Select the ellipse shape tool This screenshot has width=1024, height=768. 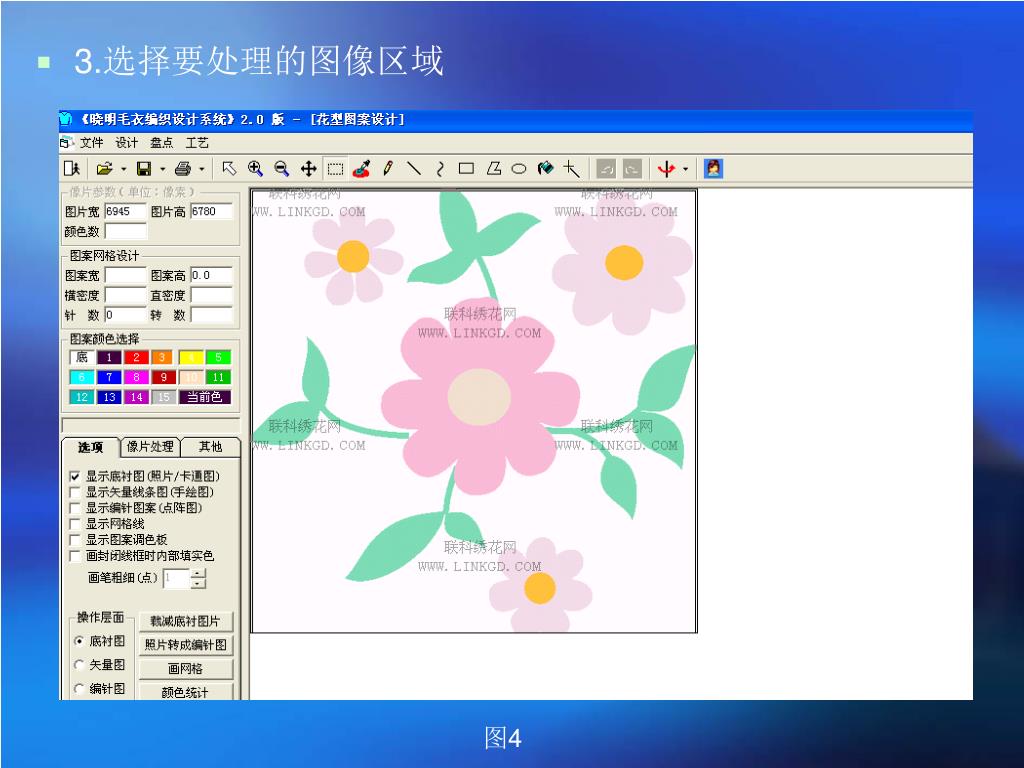[x=519, y=169]
